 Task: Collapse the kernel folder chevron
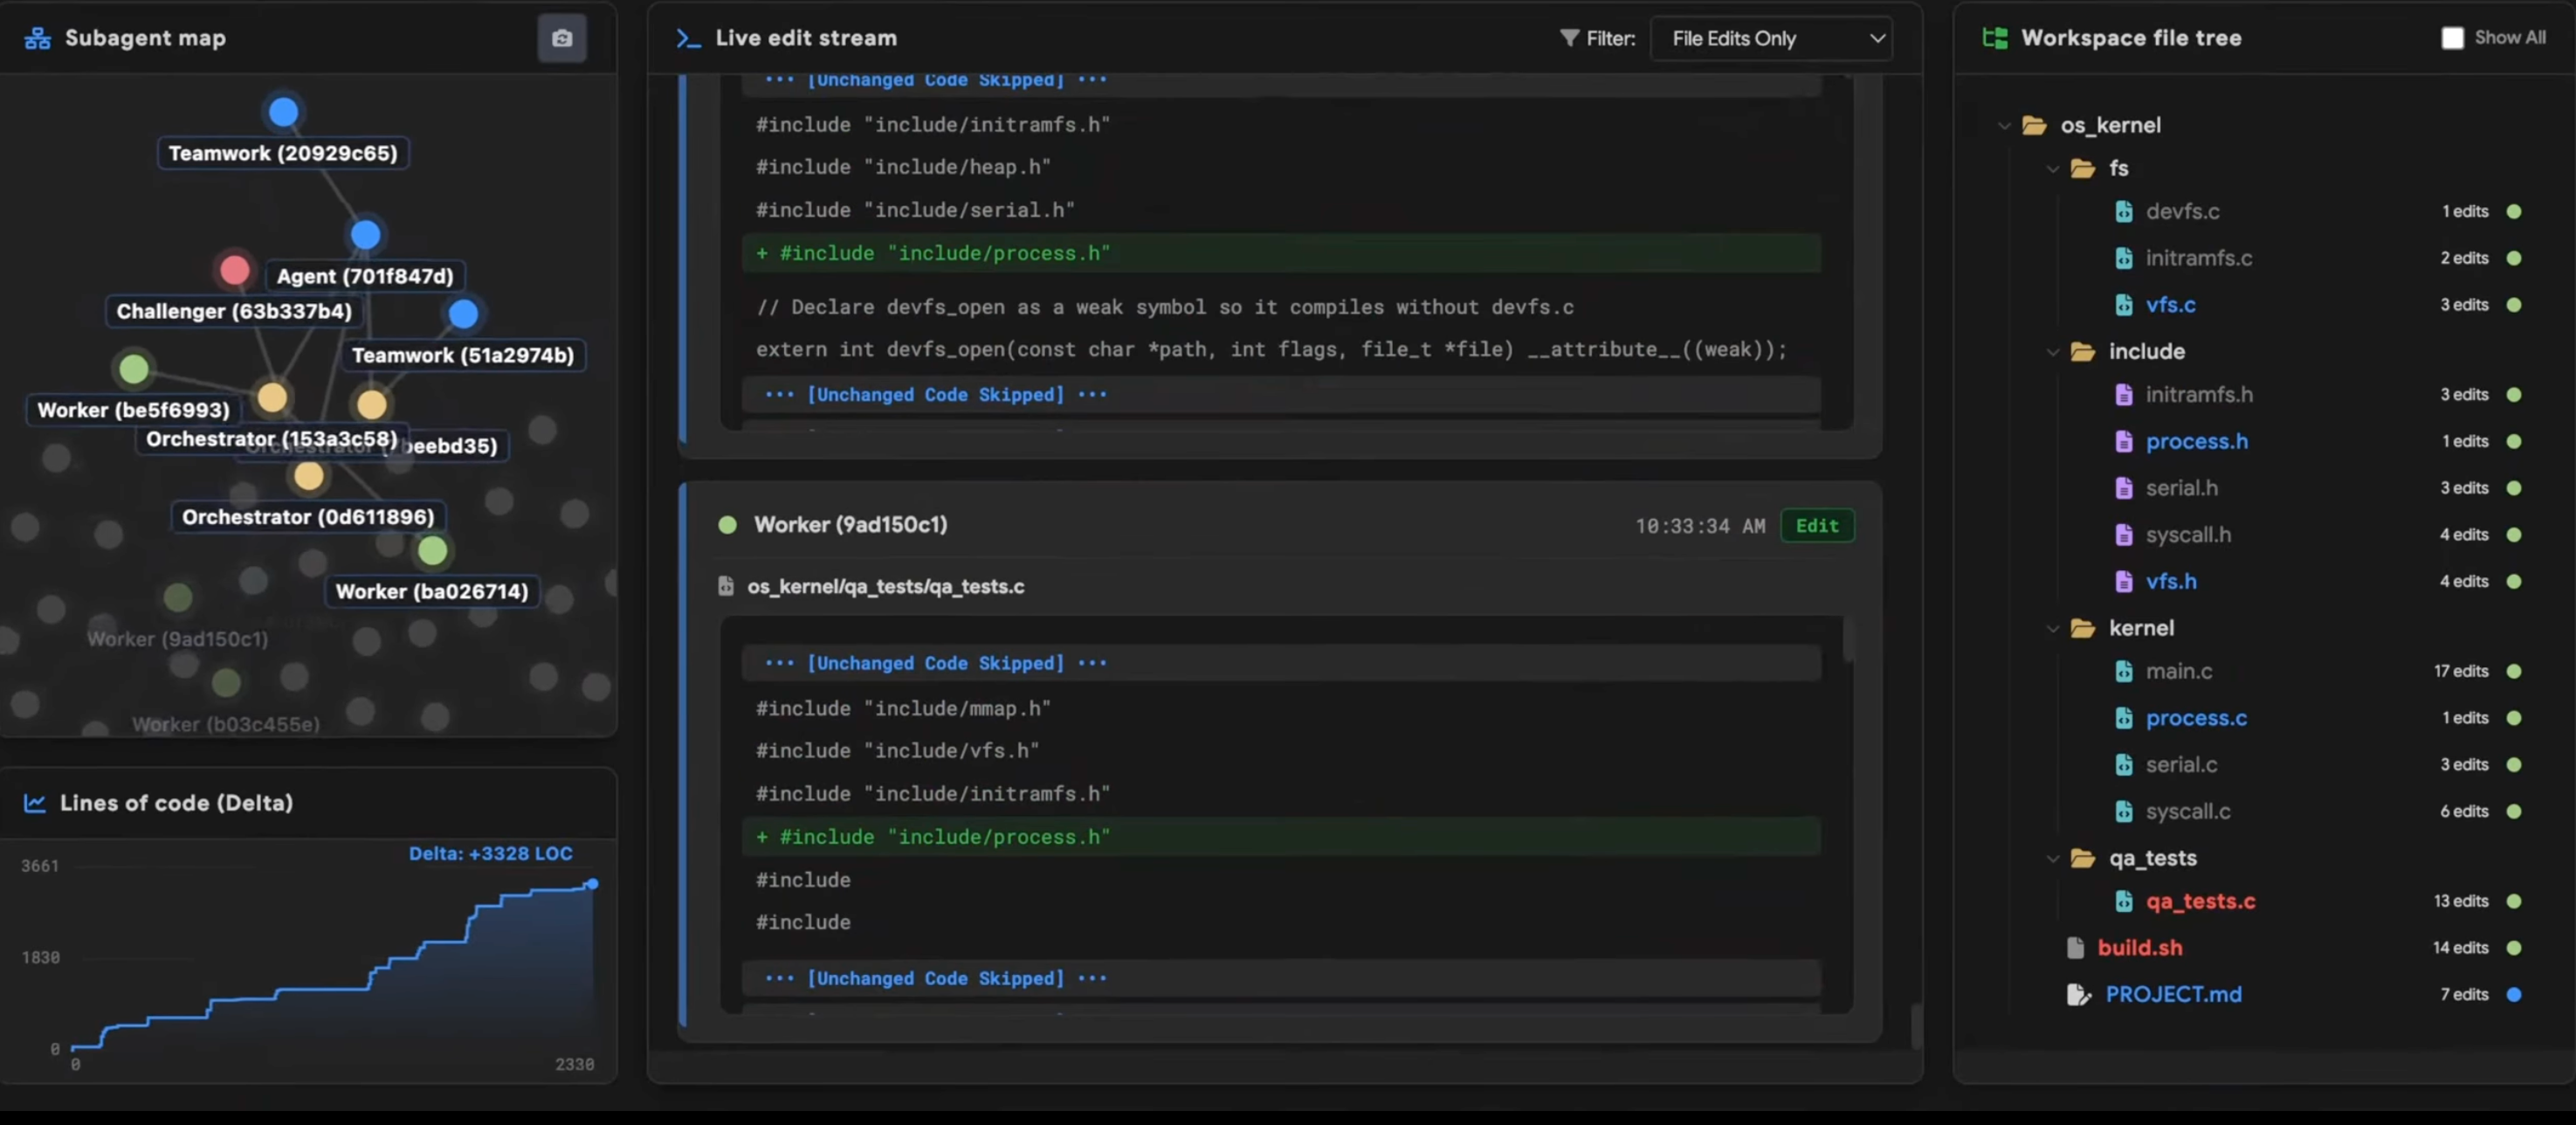tap(2053, 629)
